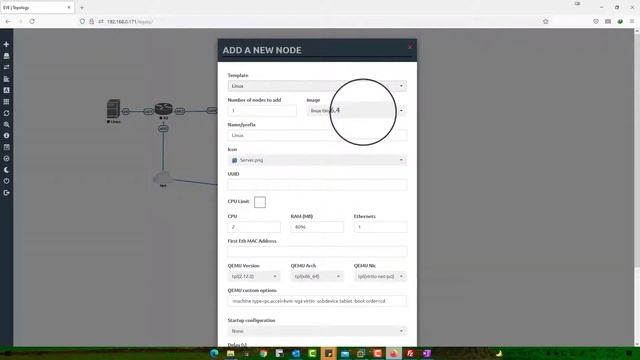640x360 pixels.
Task: Click the 'A' text objects sidebar icon
Action: tap(6, 90)
